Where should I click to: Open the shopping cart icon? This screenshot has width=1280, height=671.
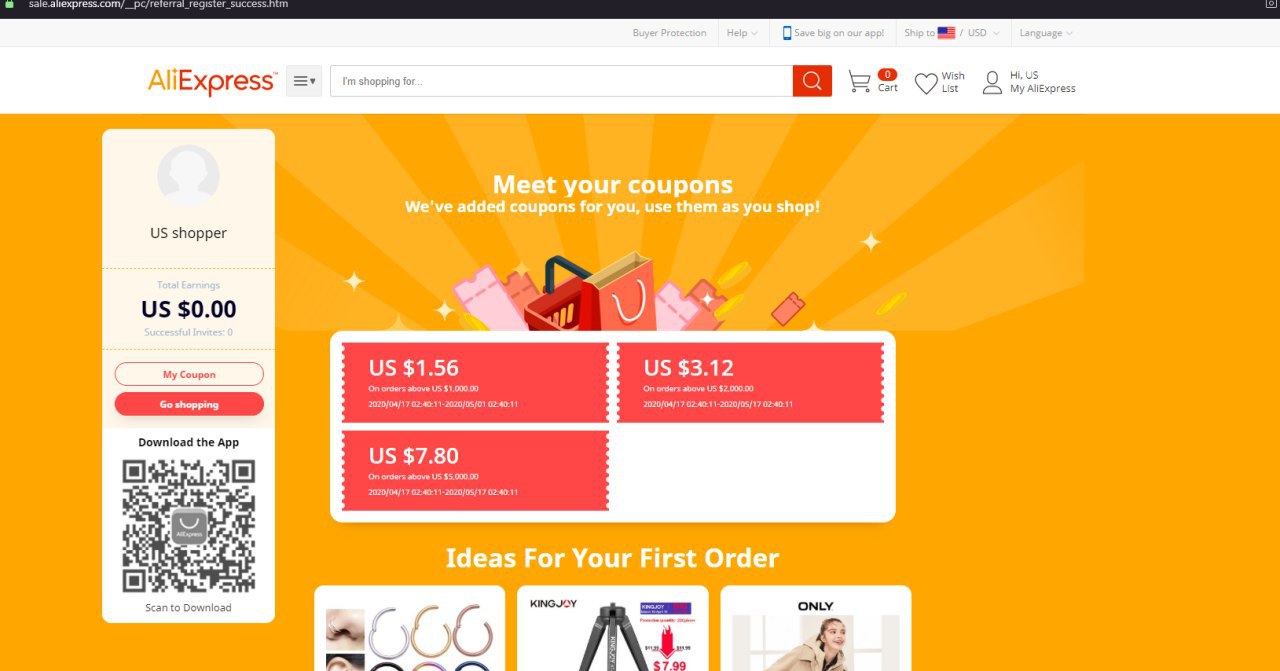859,82
